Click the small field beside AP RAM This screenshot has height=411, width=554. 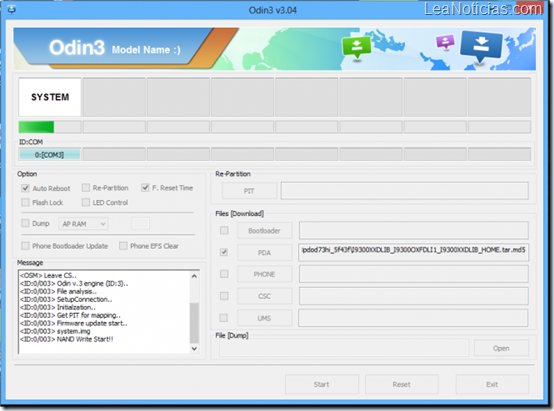141,224
